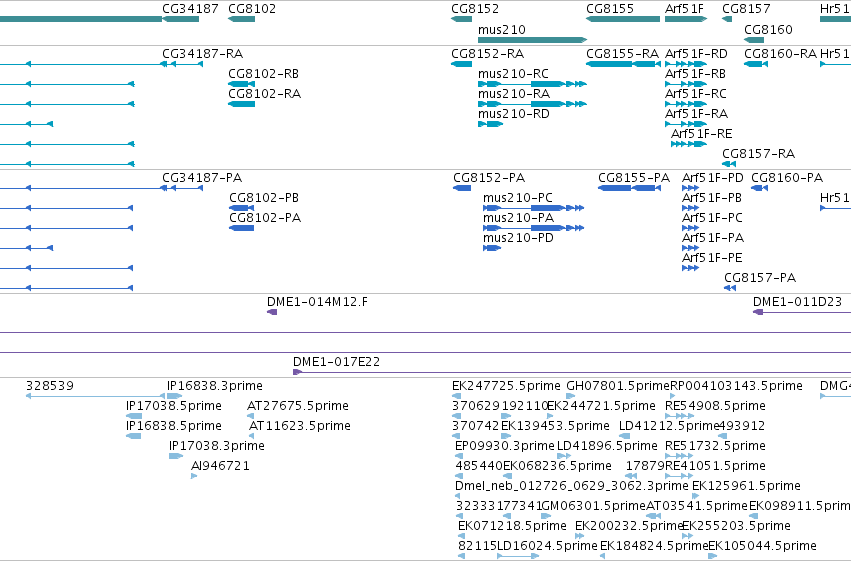Click transcript mus210-RD

513,114
